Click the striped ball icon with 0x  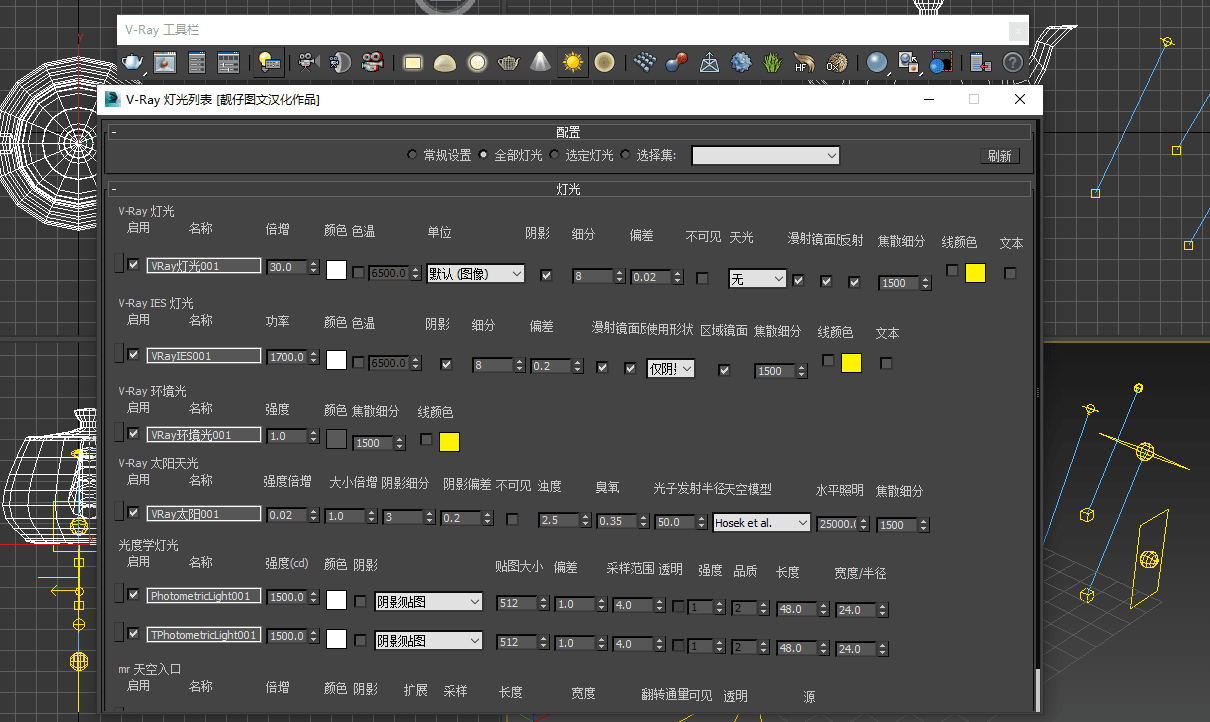tap(836, 63)
